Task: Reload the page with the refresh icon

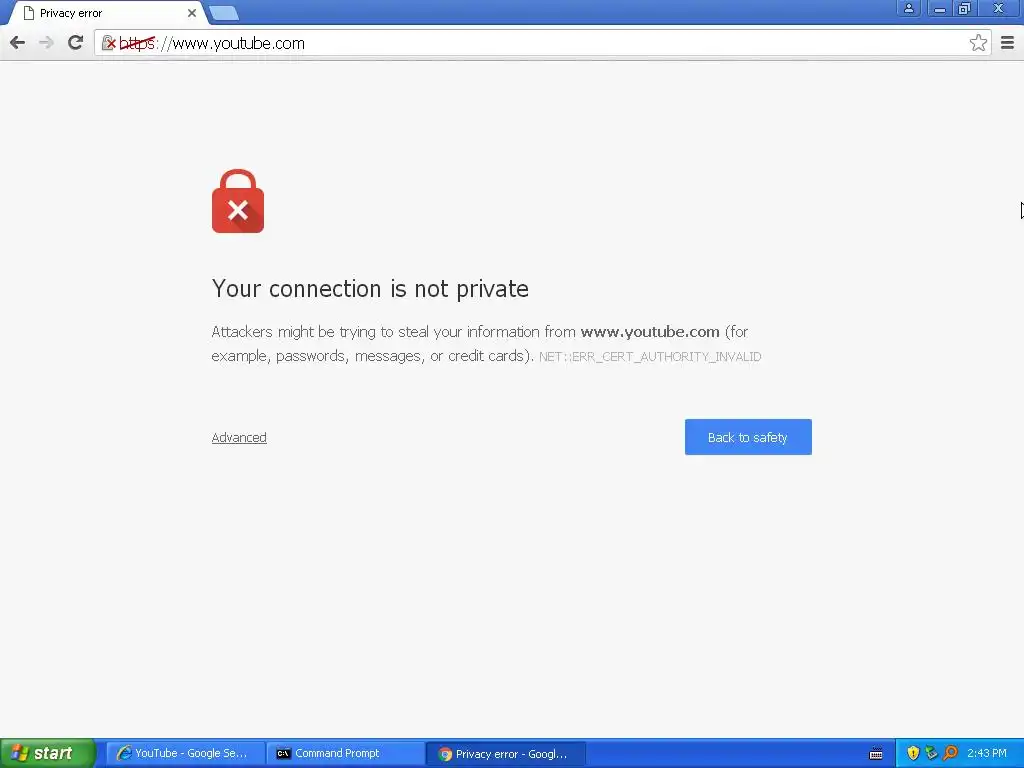Action: 76,43
